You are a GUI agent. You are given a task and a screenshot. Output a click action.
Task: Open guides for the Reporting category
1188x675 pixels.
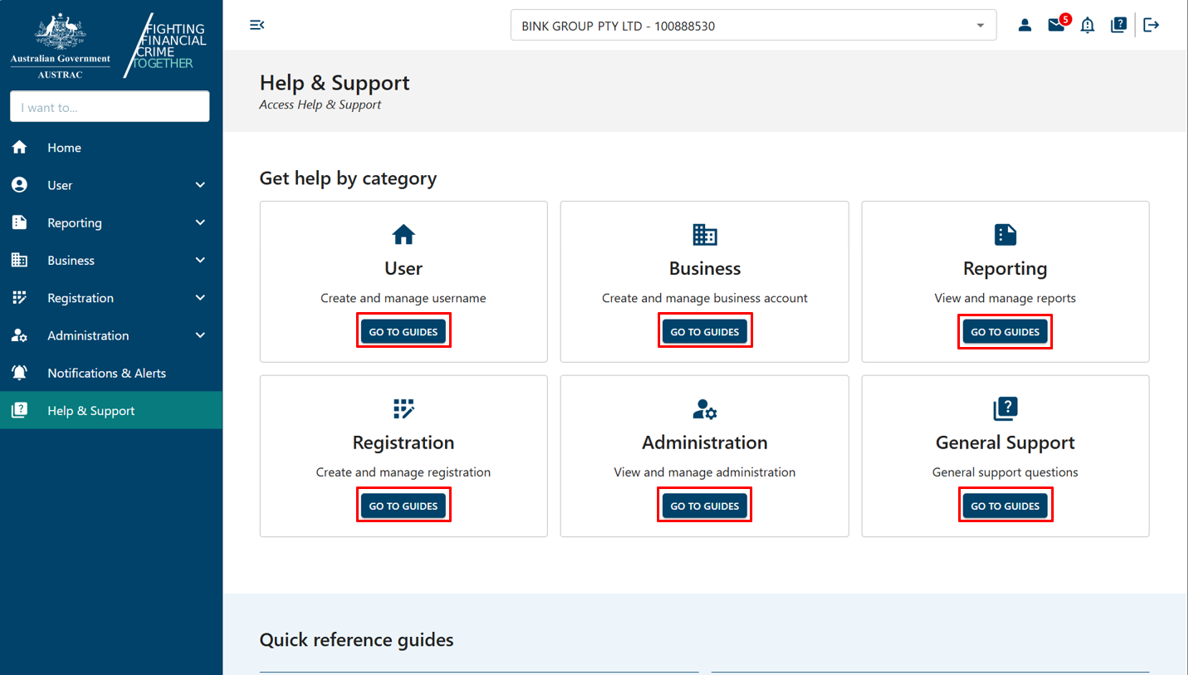click(1004, 331)
